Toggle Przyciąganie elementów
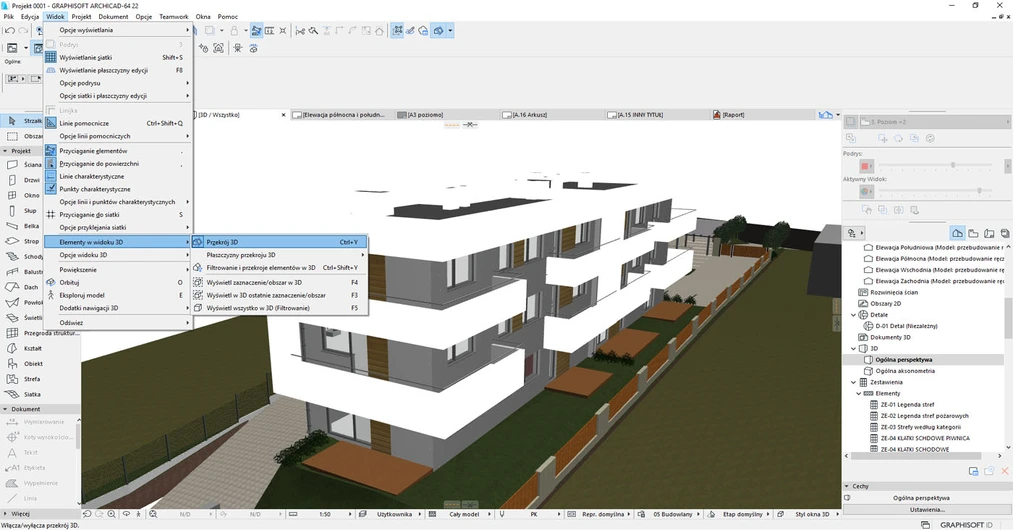 click(116, 151)
